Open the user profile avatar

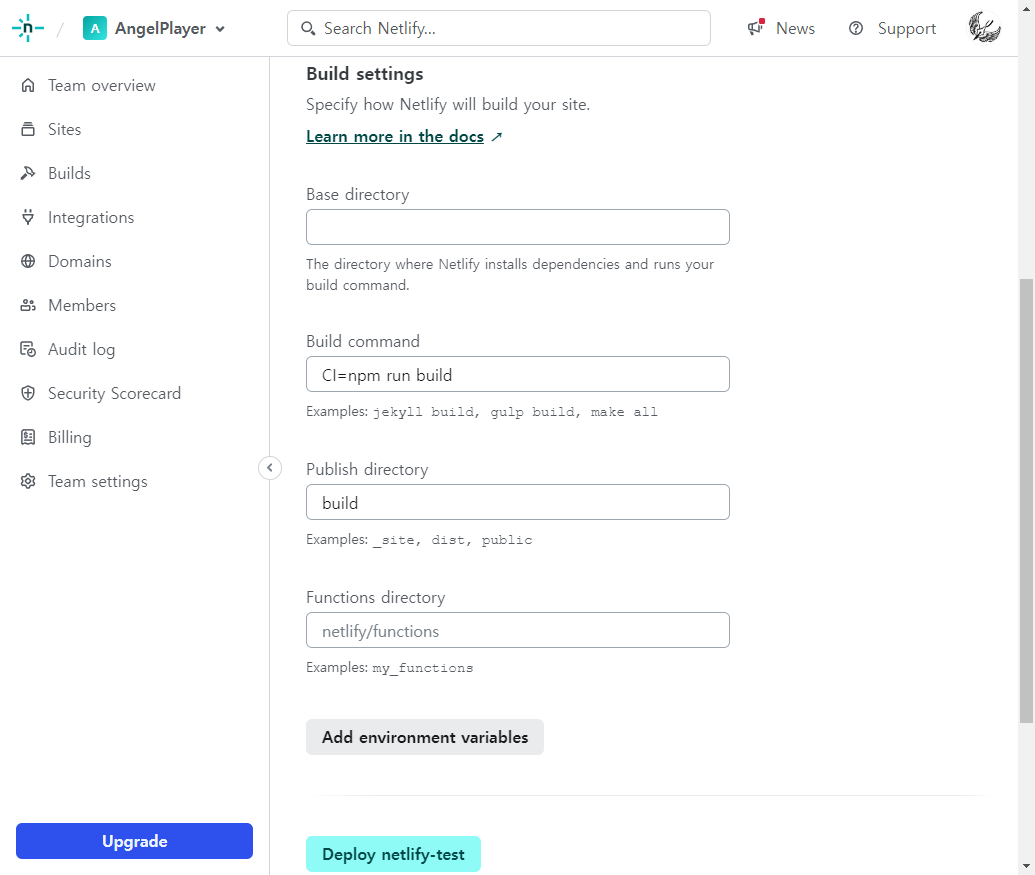[984, 28]
